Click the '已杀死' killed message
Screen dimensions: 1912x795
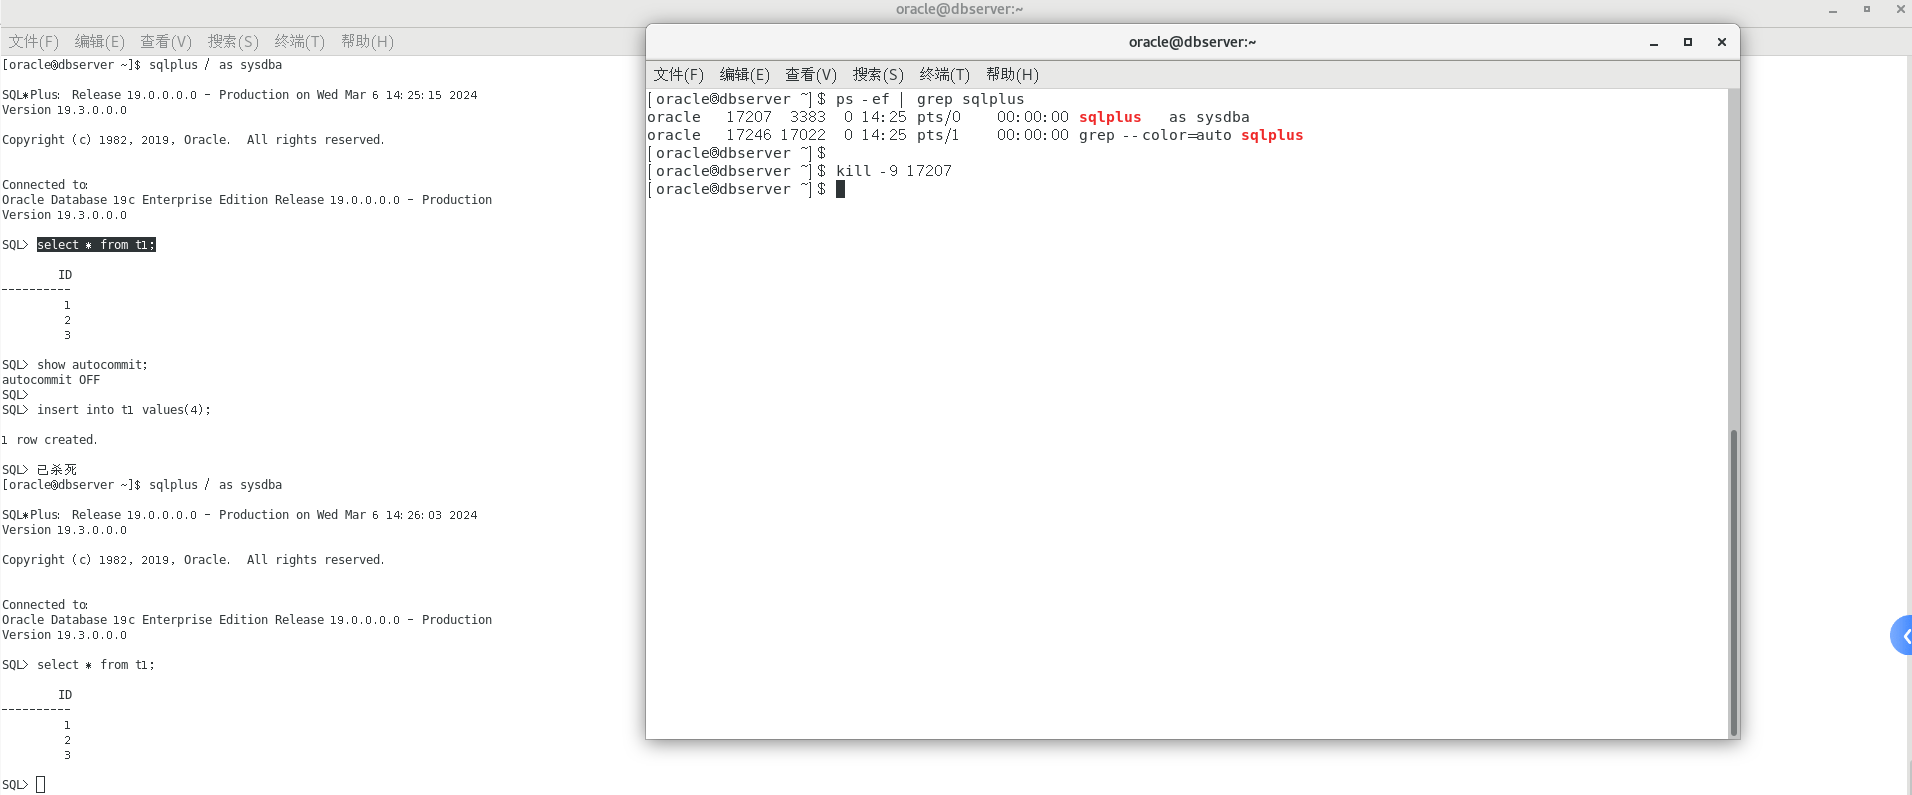point(57,470)
